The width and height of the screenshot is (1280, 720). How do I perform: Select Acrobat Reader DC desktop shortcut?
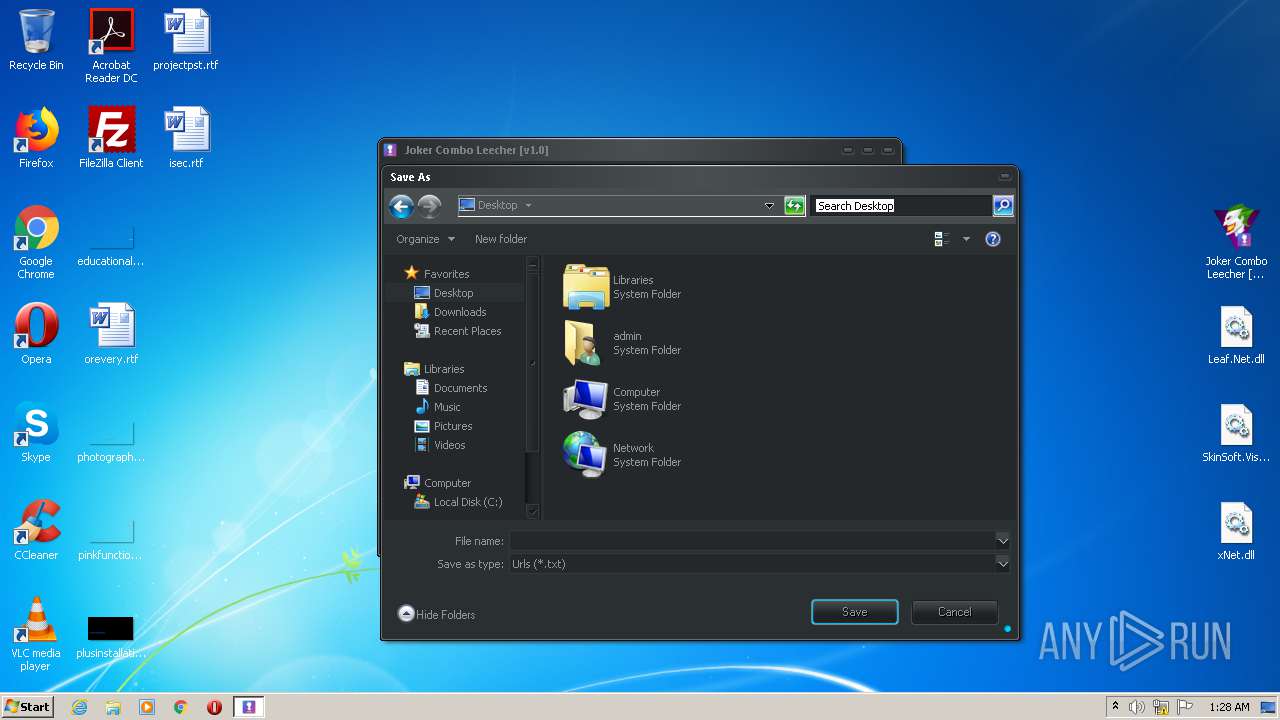(x=111, y=46)
